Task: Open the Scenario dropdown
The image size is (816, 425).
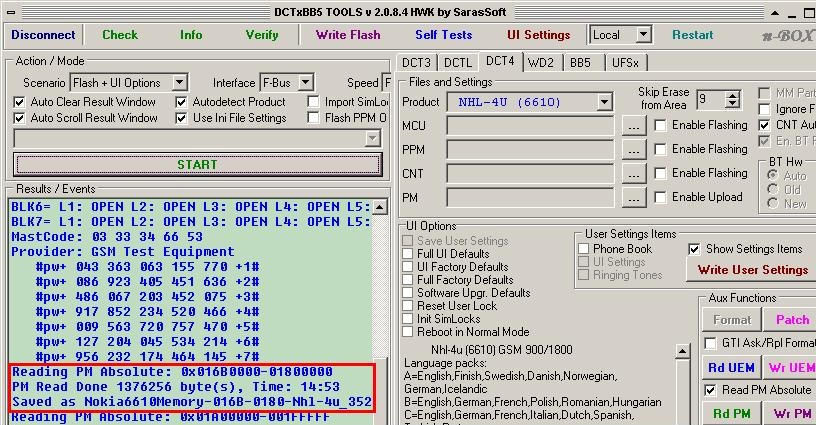Action: click(x=180, y=83)
